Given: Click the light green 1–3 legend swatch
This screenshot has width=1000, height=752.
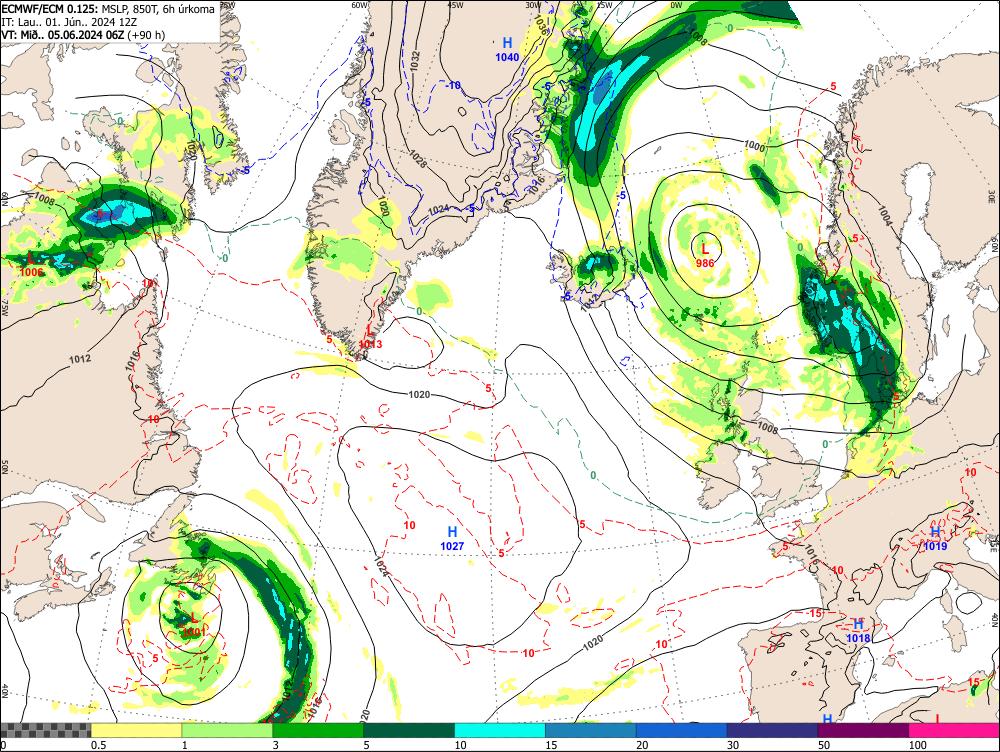Looking at the screenshot, I should (228, 730).
